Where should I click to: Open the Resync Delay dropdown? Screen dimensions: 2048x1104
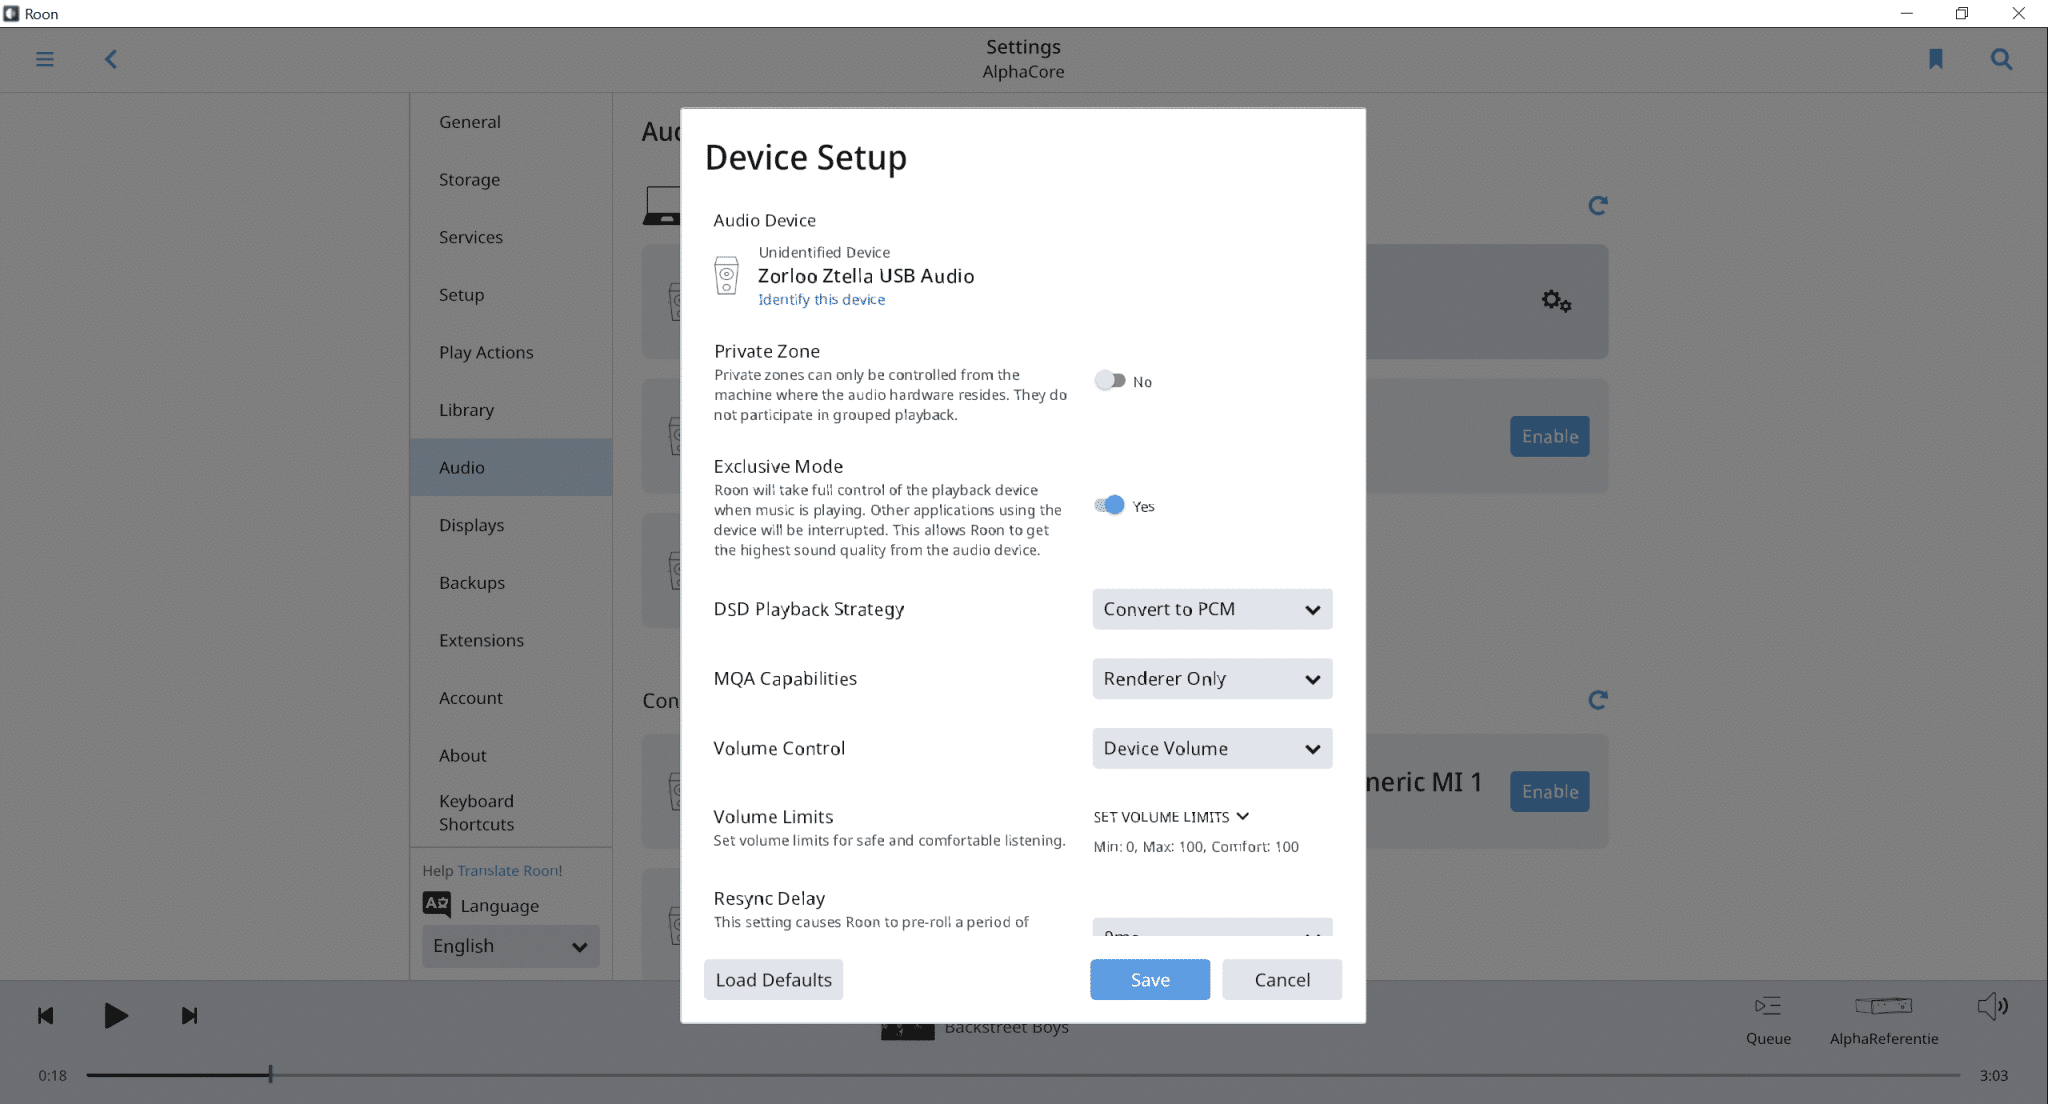[x=1212, y=927]
